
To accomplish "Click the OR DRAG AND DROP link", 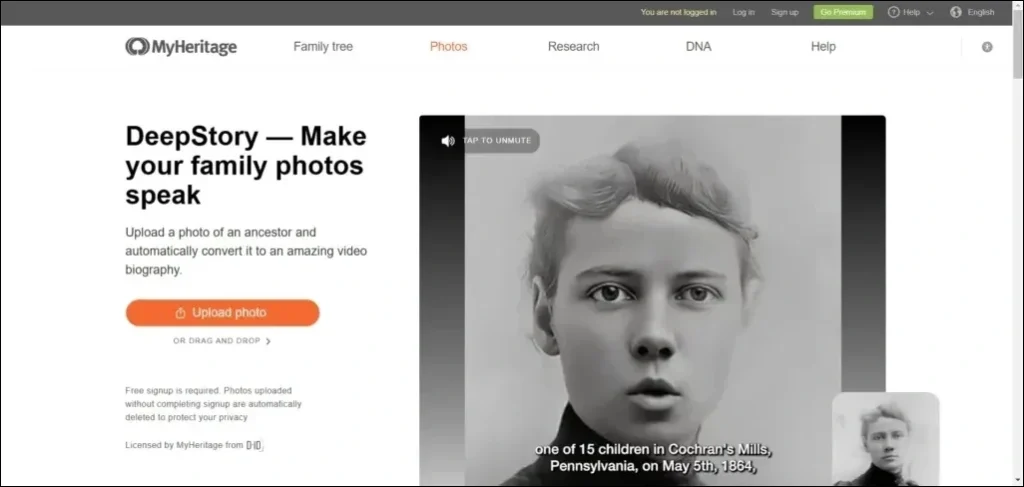I will [x=222, y=341].
